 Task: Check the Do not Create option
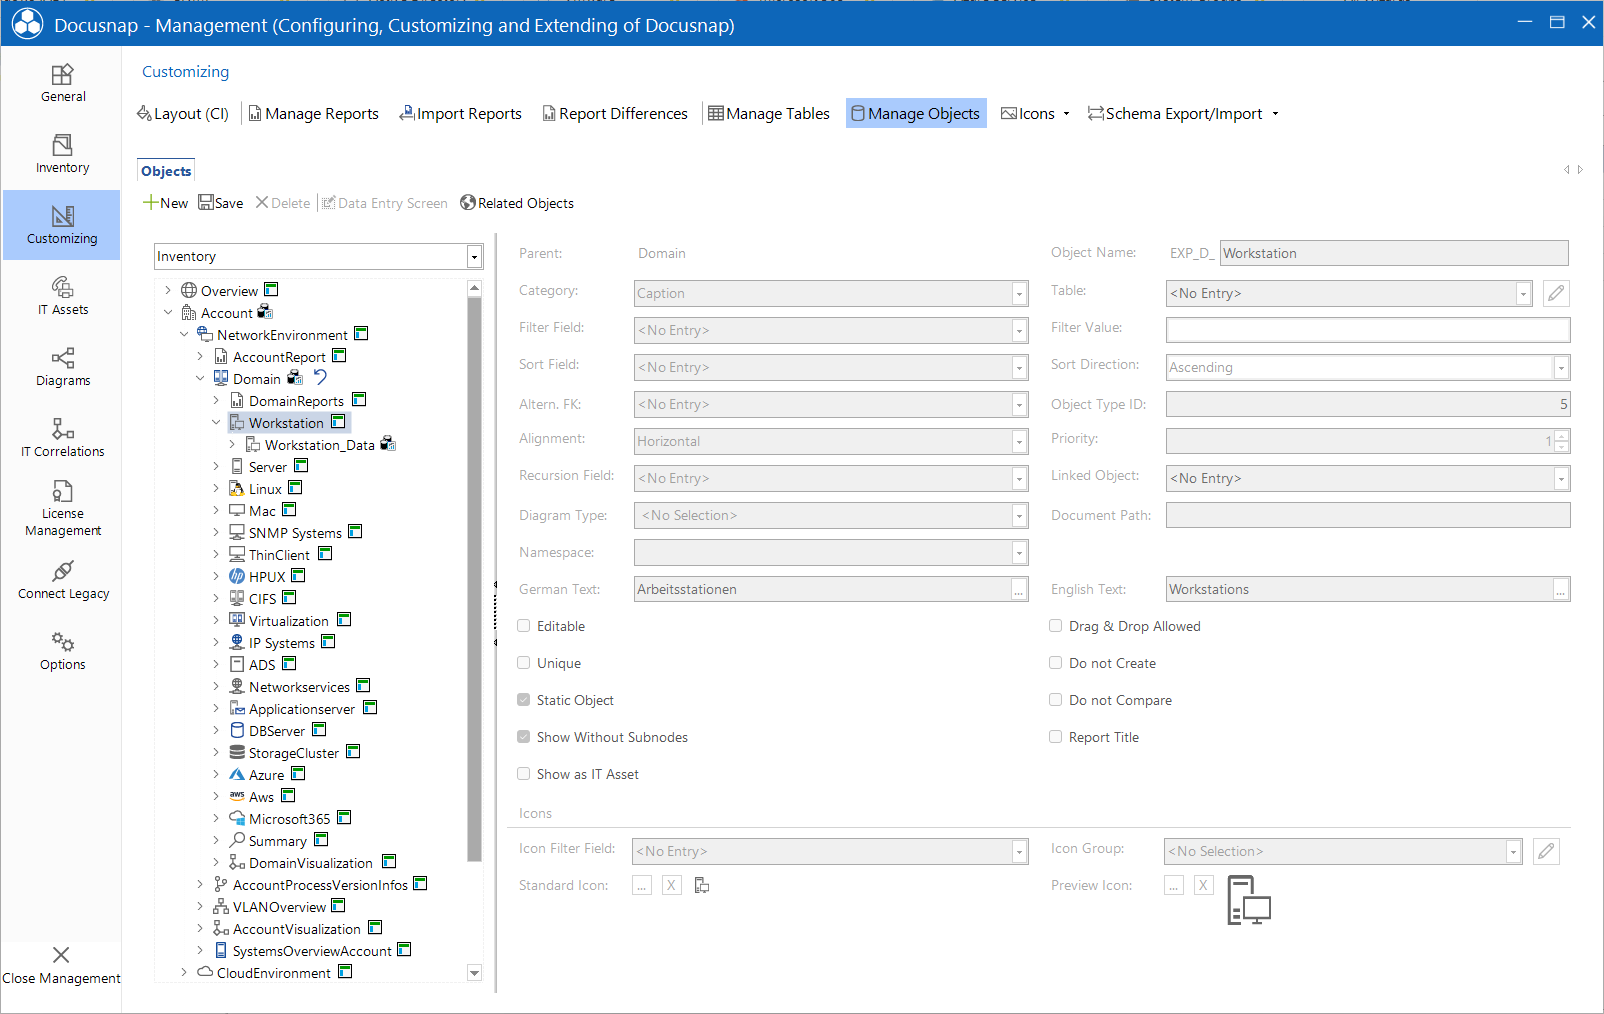pyautogui.click(x=1055, y=663)
